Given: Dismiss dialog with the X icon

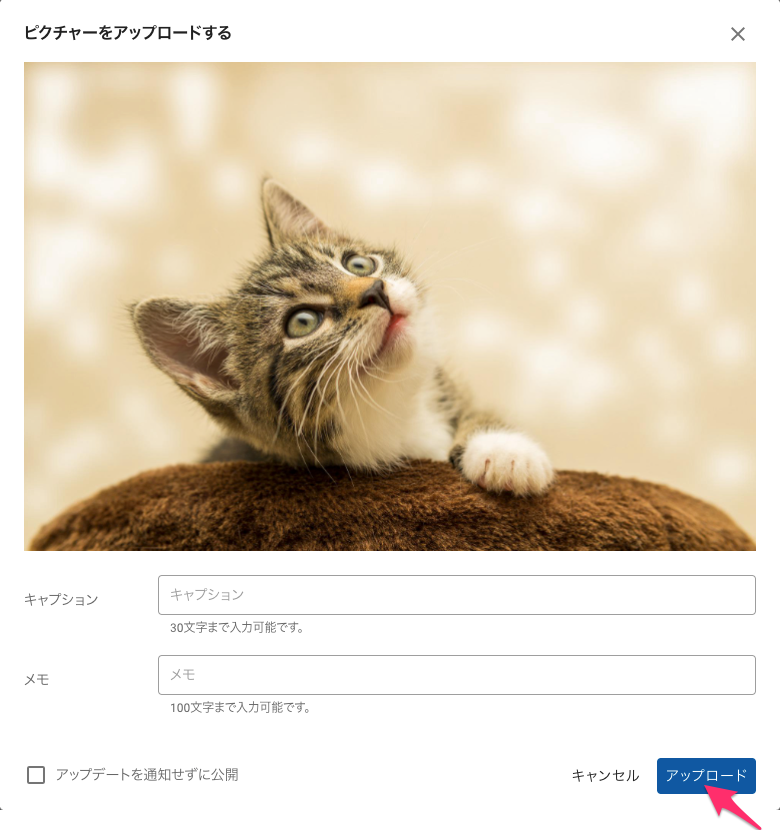Looking at the screenshot, I should tap(738, 34).
